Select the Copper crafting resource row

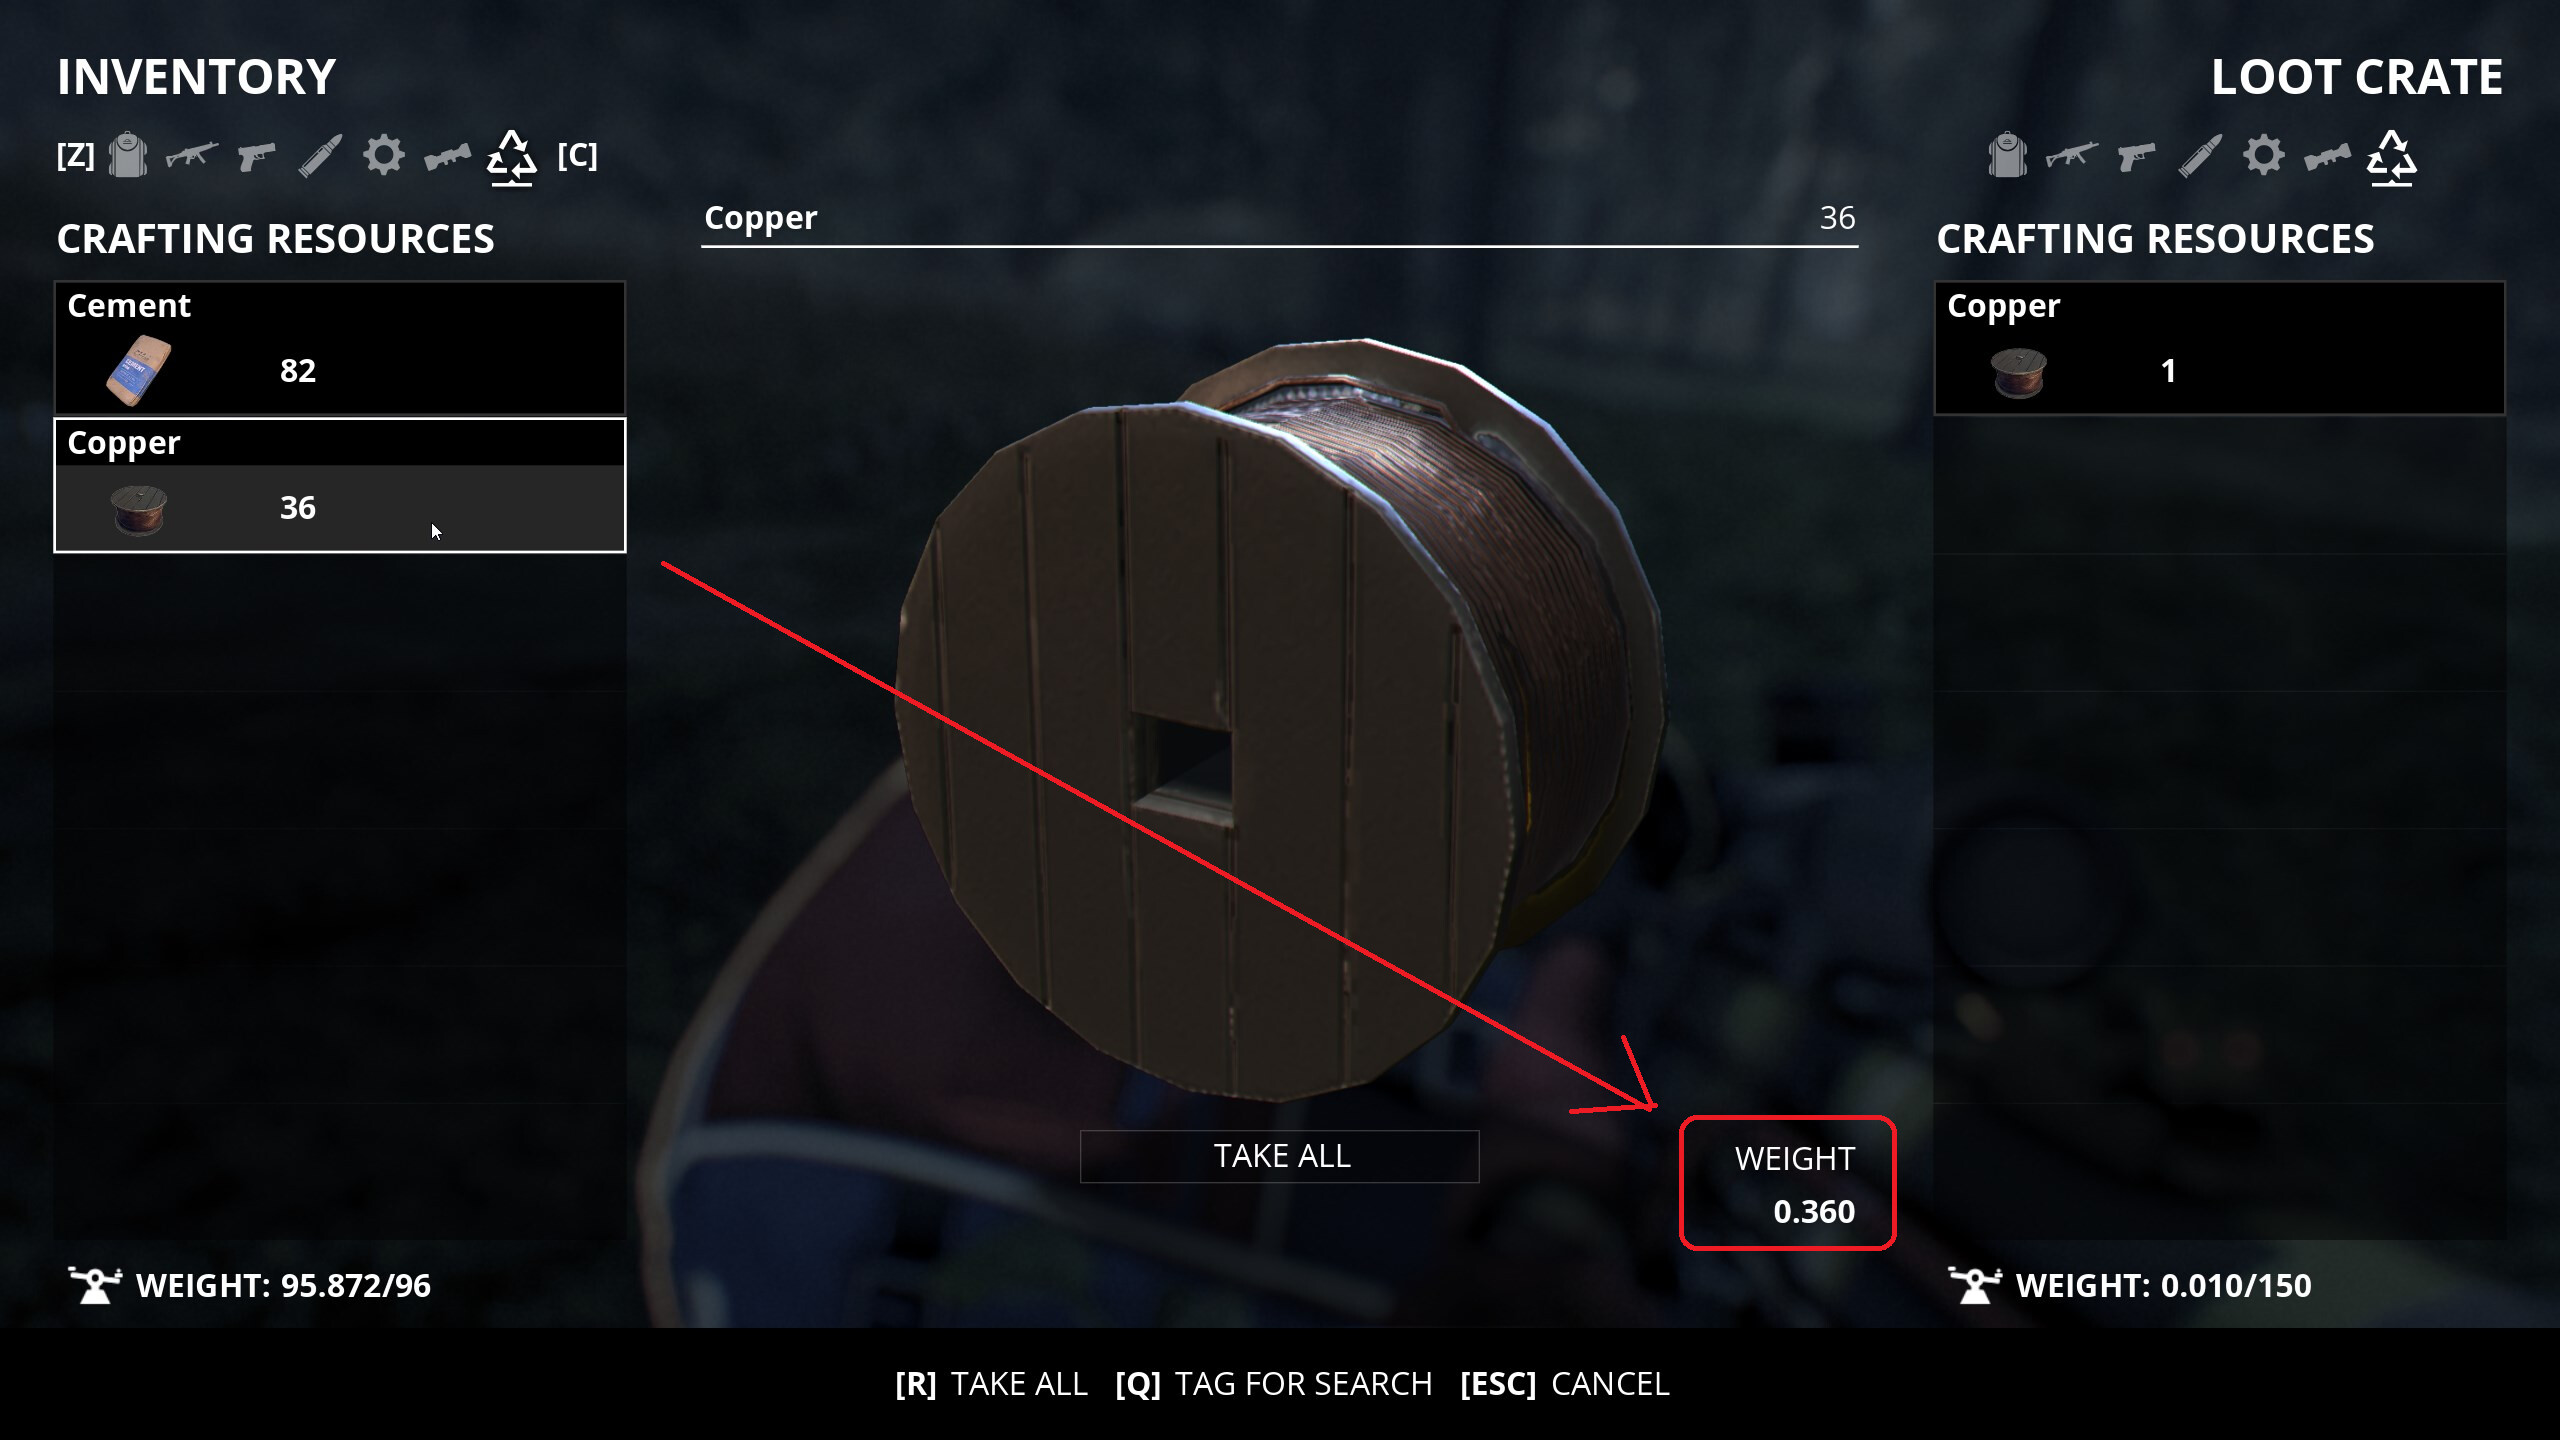point(339,484)
